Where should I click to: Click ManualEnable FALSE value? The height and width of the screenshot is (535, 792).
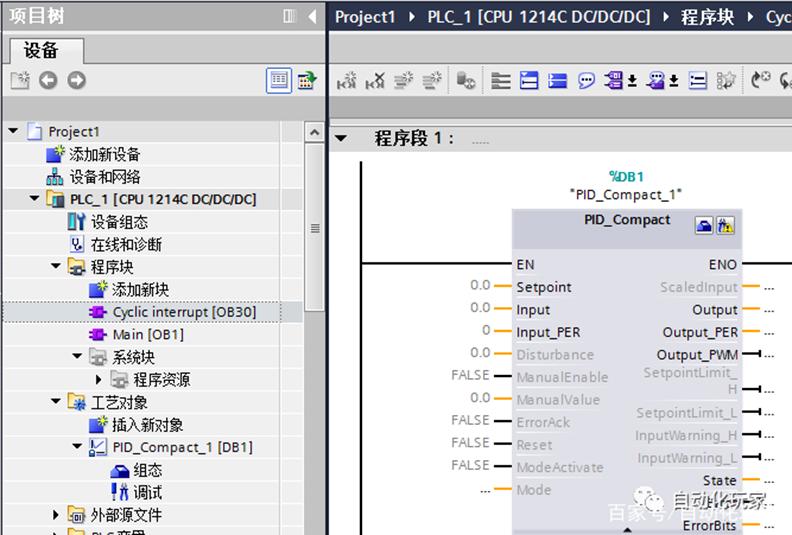[470, 375]
